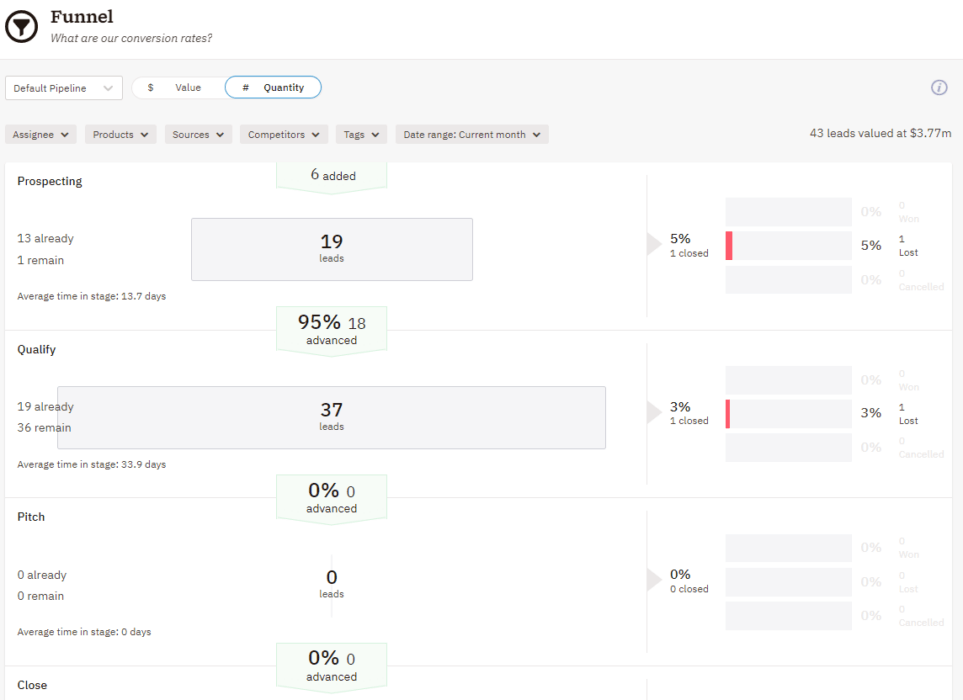Click the 6 added badge above Prospecting
Viewport: 963px width, 700px height.
click(x=331, y=175)
